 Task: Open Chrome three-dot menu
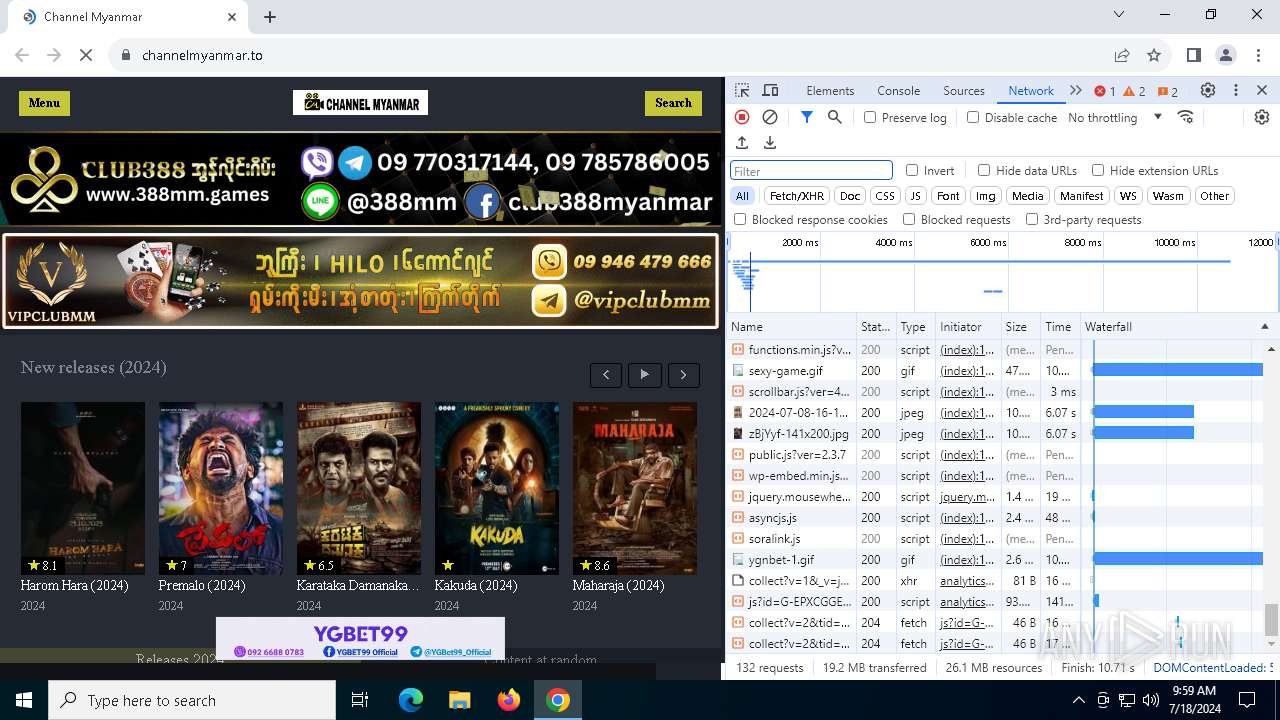click(x=1258, y=55)
